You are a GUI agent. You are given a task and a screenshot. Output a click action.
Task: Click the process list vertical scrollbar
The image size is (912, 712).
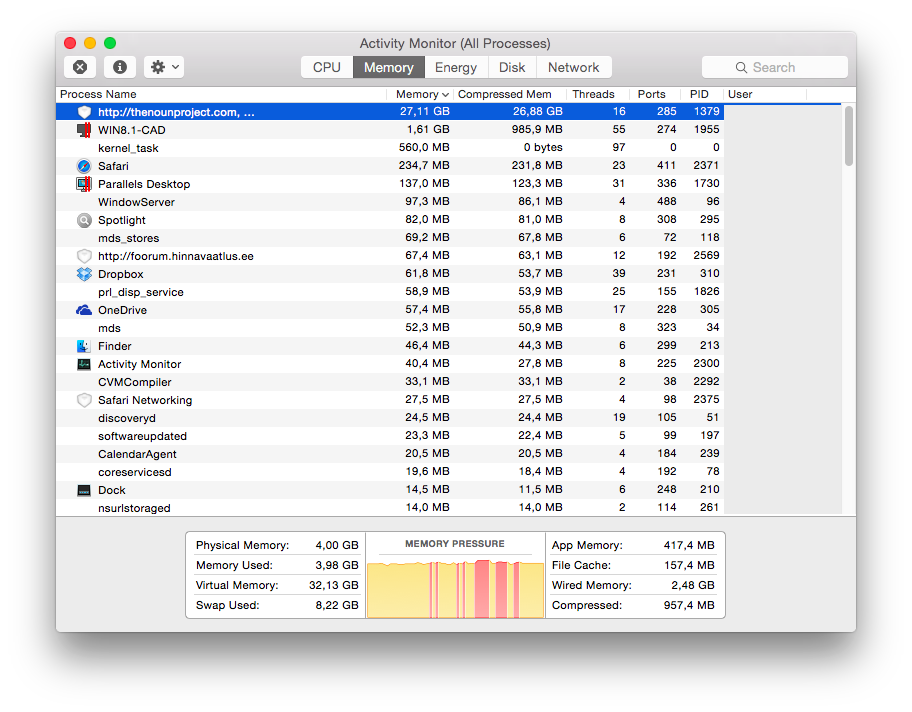(x=849, y=136)
